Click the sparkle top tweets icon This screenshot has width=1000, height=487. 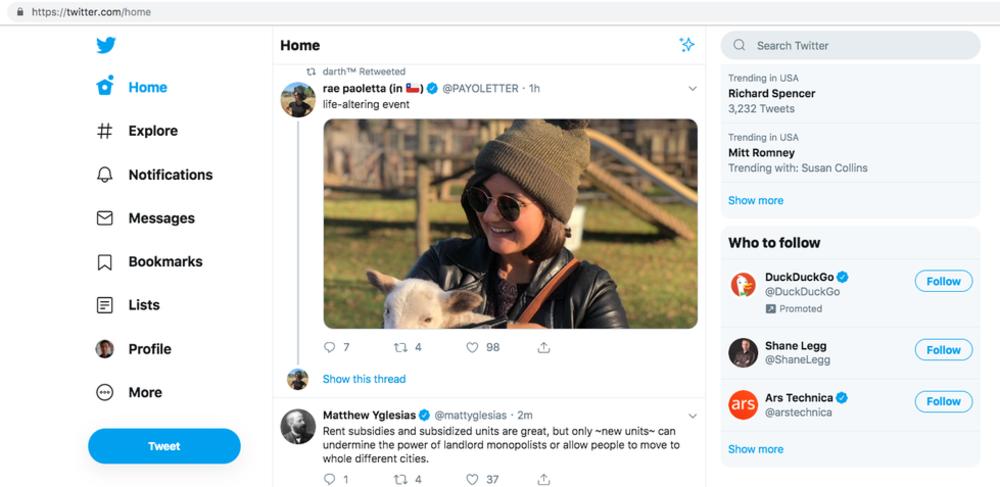[x=687, y=45]
